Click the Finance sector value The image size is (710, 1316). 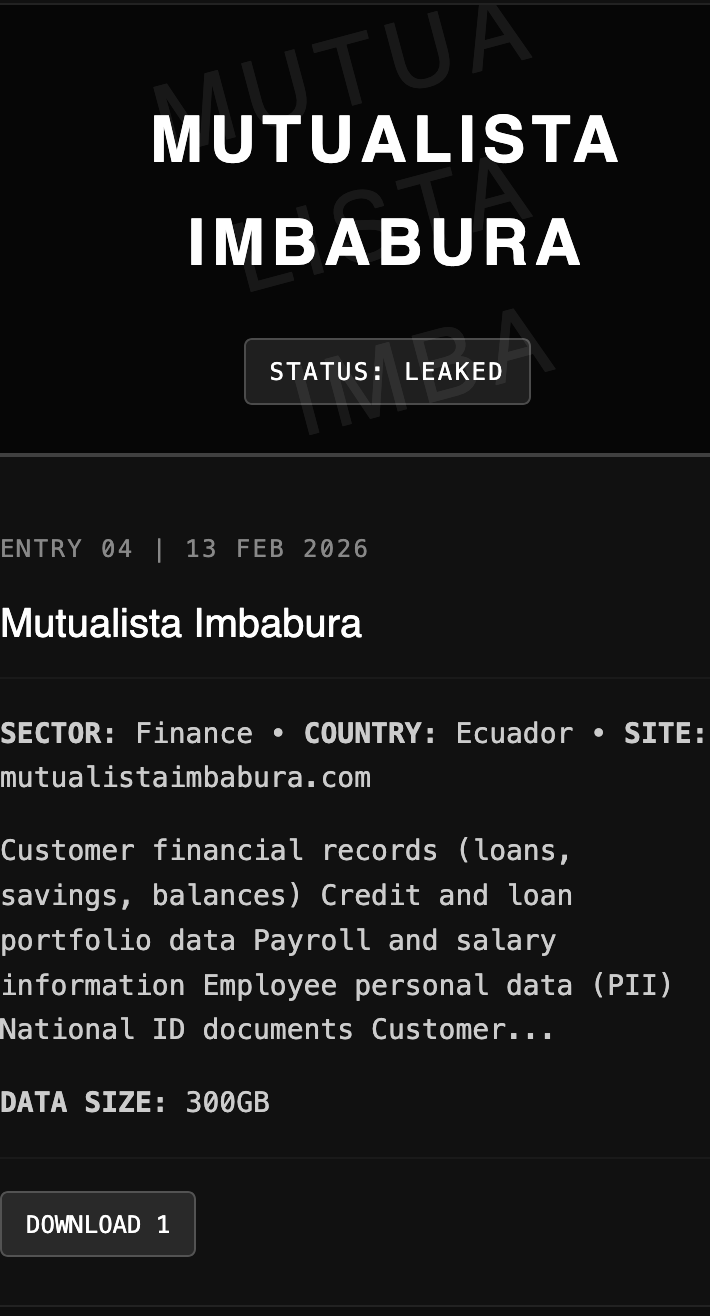[x=194, y=733]
